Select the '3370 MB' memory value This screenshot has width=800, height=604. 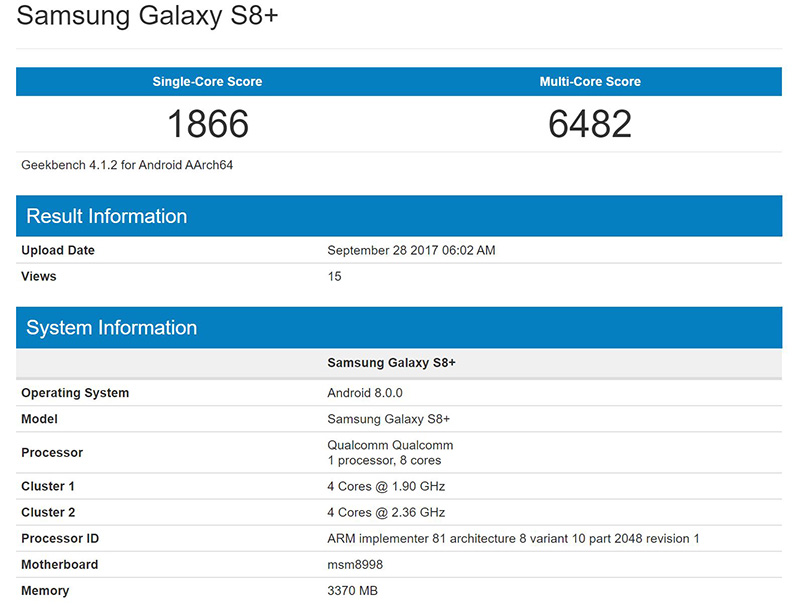point(353,591)
